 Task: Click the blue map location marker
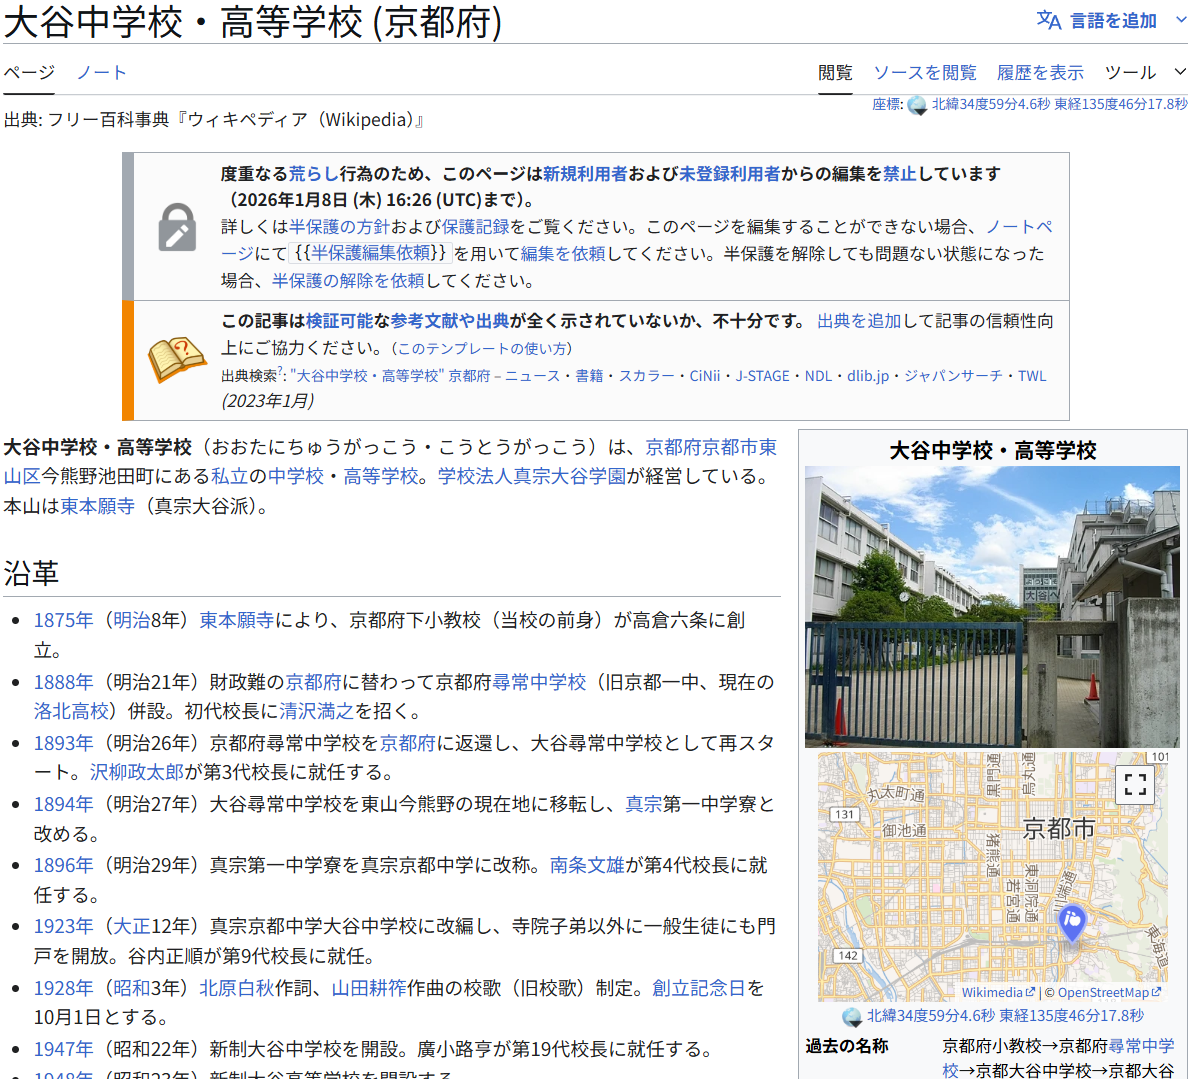click(1071, 923)
